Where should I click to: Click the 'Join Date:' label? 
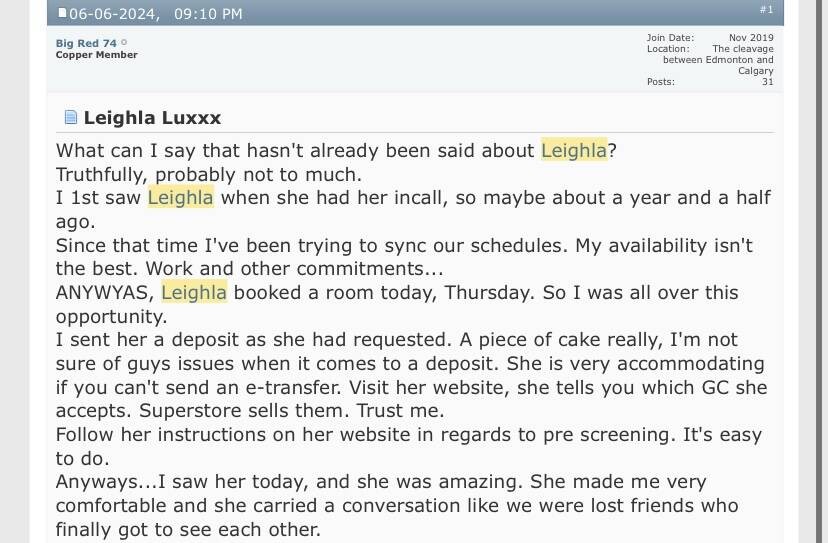click(671, 38)
